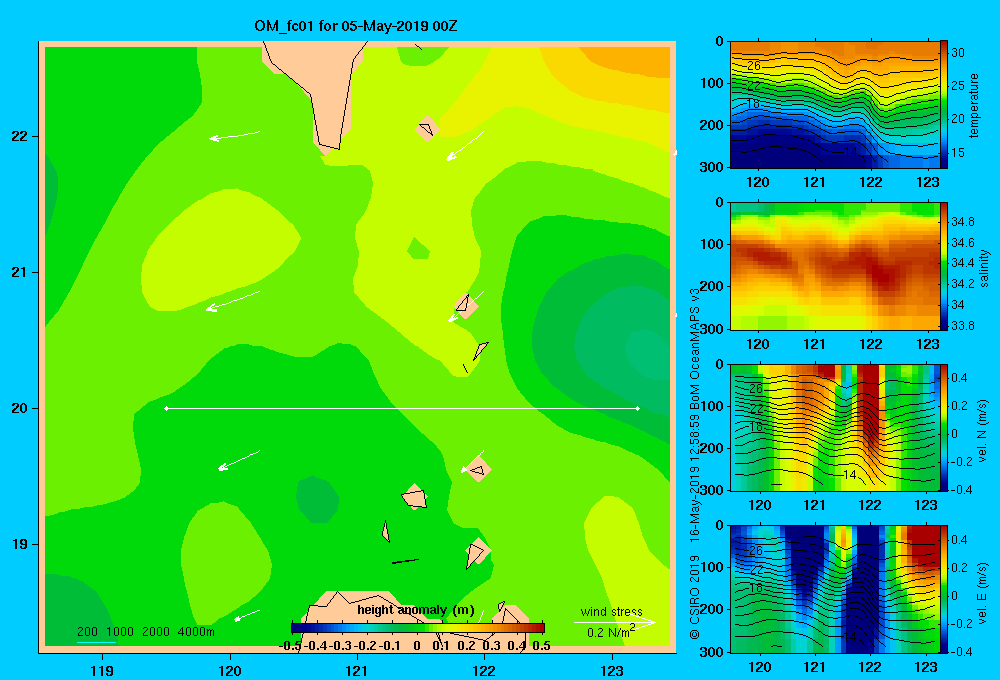Click longitude label 119 on map axis
The image size is (1000, 680).
[x=103, y=670]
